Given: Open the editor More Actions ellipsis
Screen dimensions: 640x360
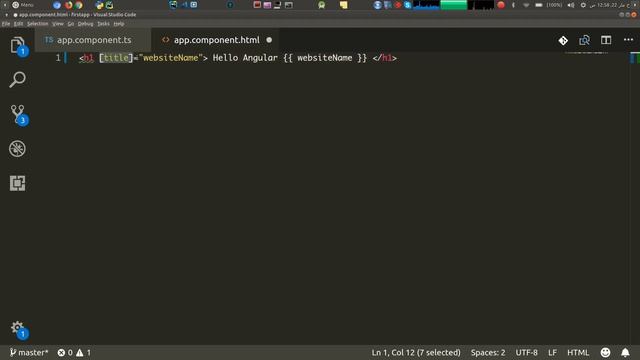Looking at the screenshot, I should 628,40.
